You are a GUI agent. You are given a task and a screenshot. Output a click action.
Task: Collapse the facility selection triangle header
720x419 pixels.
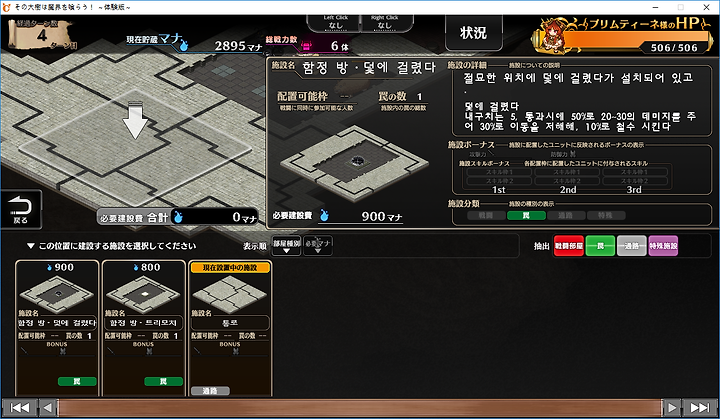tap(30, 246)
